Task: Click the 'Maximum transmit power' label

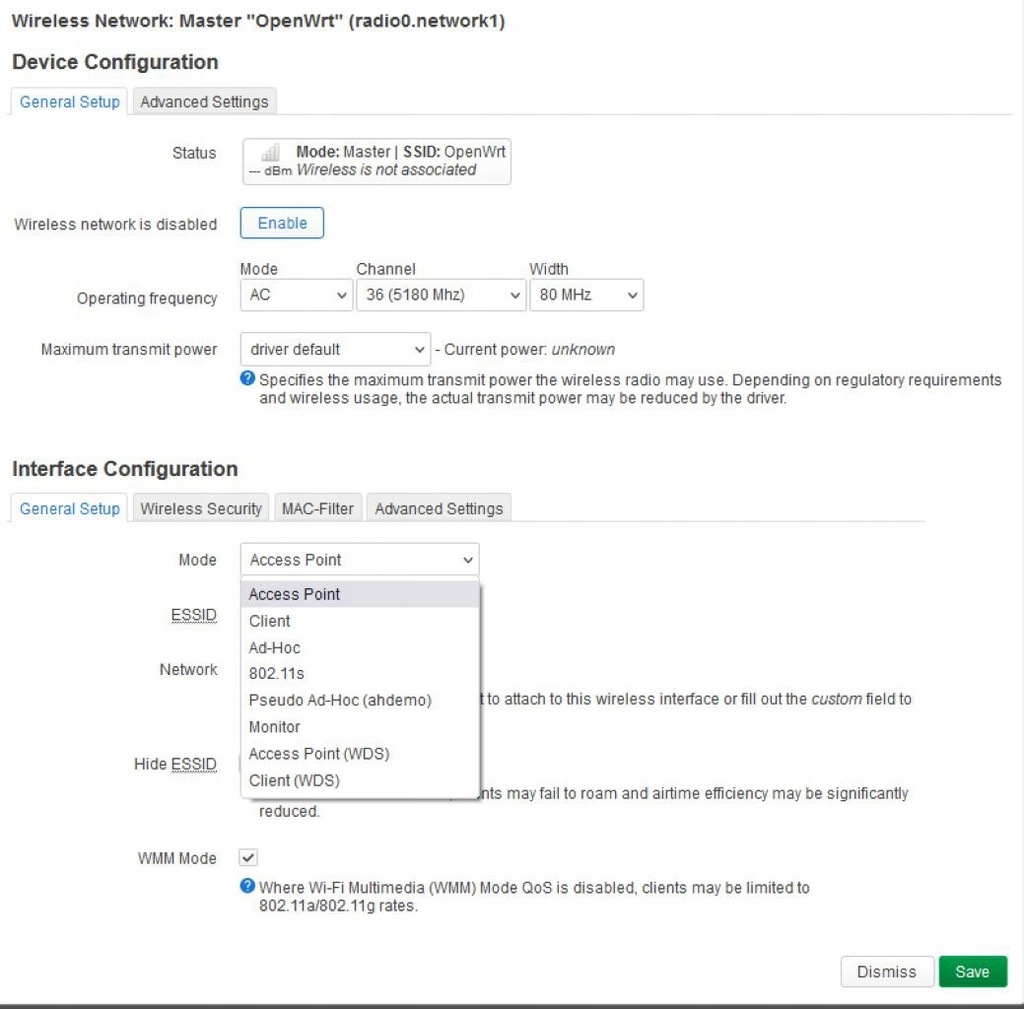Action: click(x=129, y=349)
